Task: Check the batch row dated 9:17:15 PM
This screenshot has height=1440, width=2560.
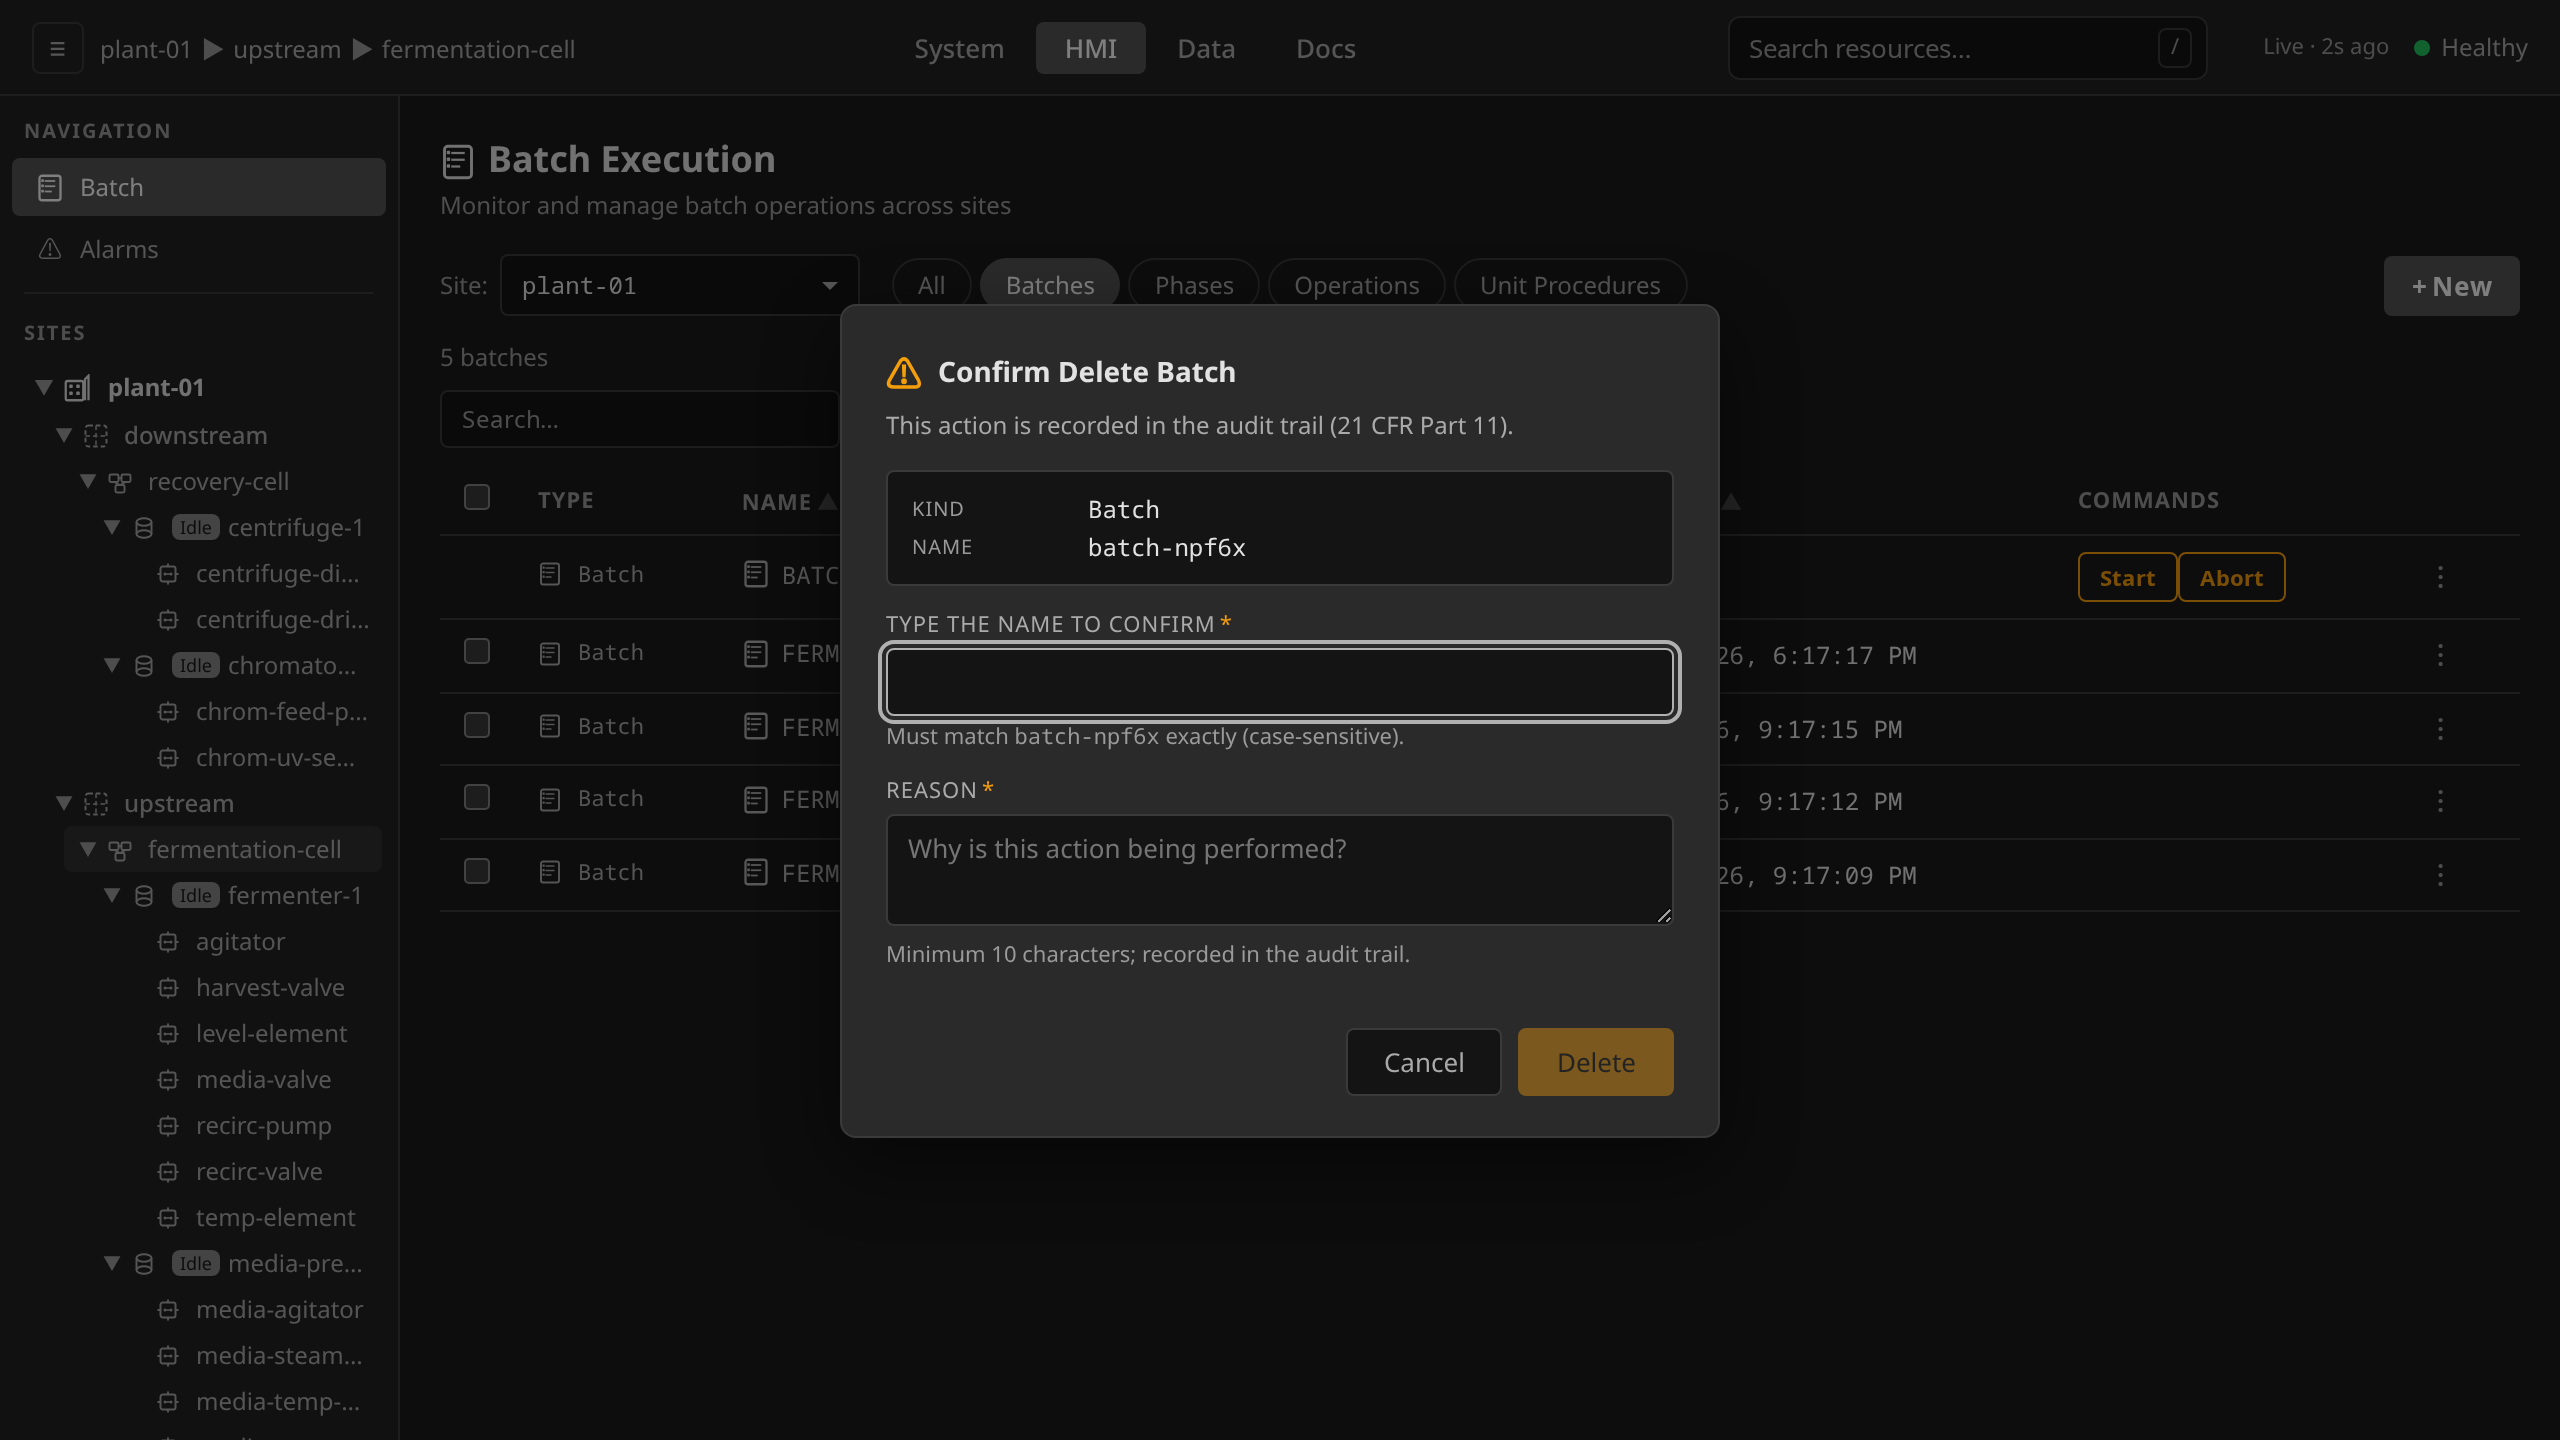Action: click(x=477, y=725)
